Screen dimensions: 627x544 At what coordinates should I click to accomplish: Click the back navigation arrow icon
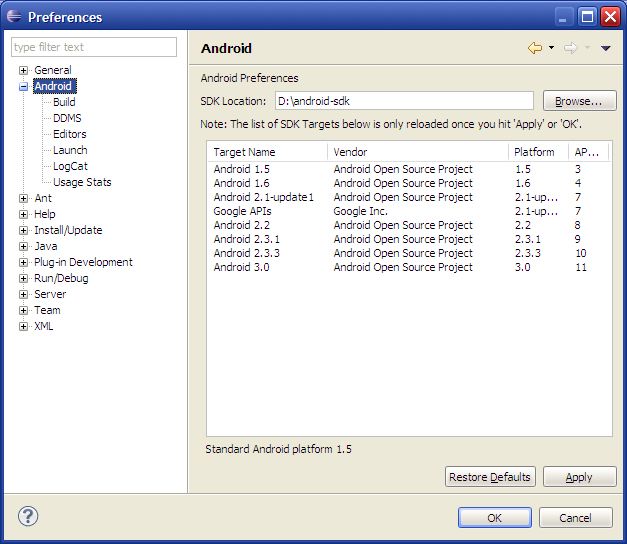pyautogui.click(x=535, y=48)
